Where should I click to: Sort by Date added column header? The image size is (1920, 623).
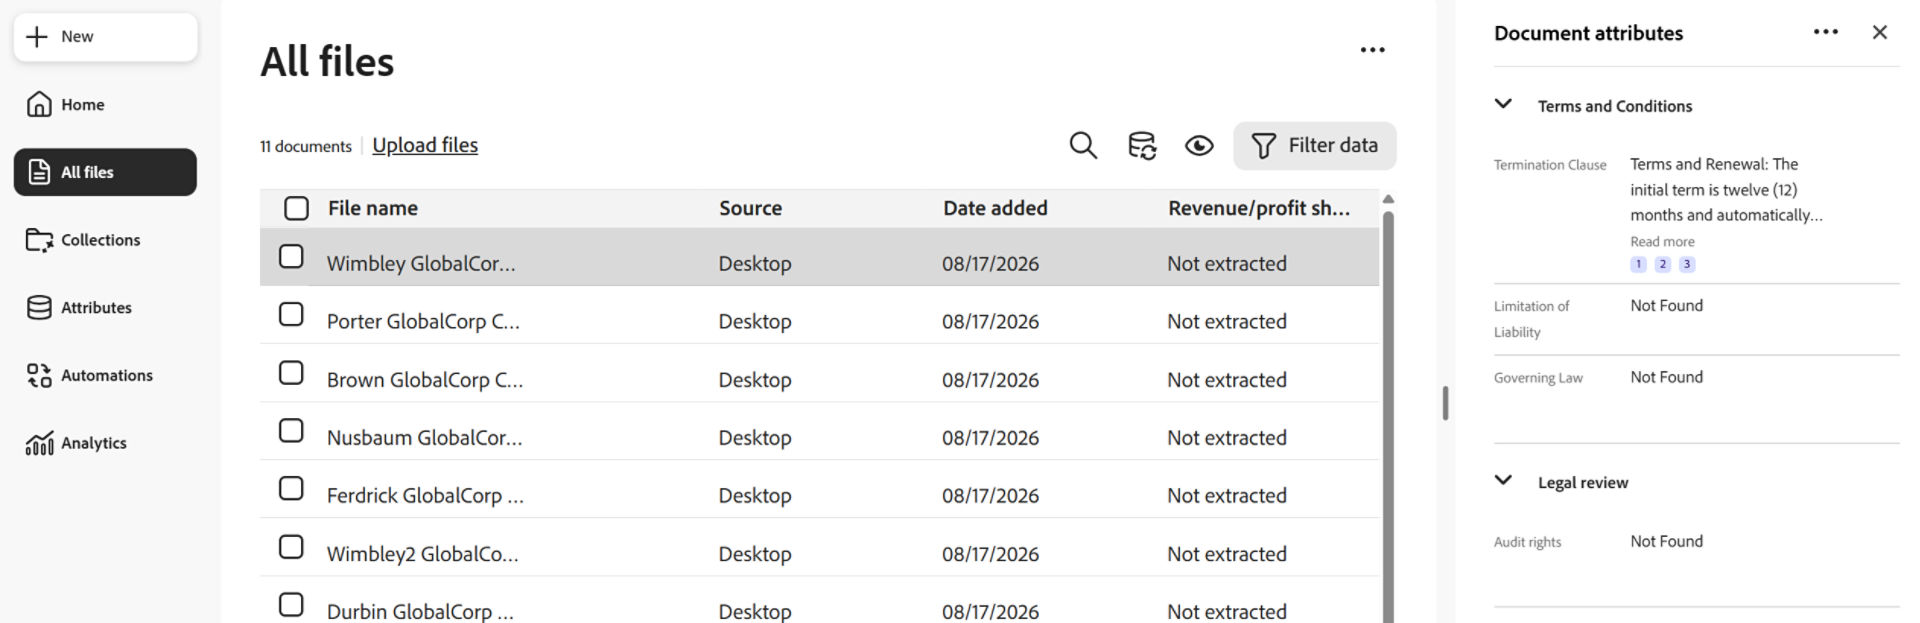coord(995,208)
